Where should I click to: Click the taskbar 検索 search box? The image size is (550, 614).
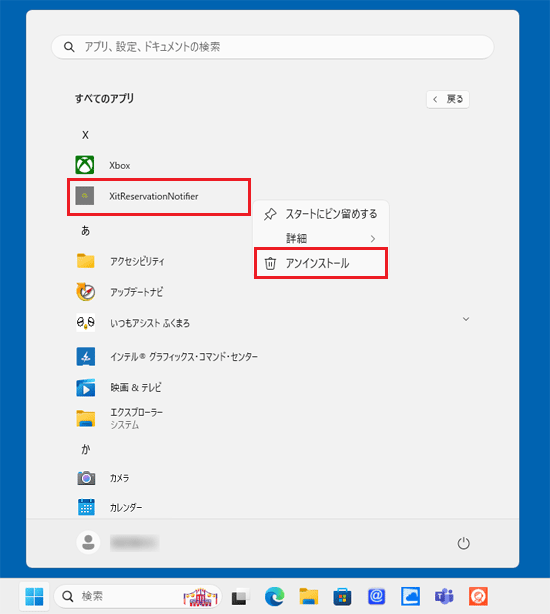[137, 596]
